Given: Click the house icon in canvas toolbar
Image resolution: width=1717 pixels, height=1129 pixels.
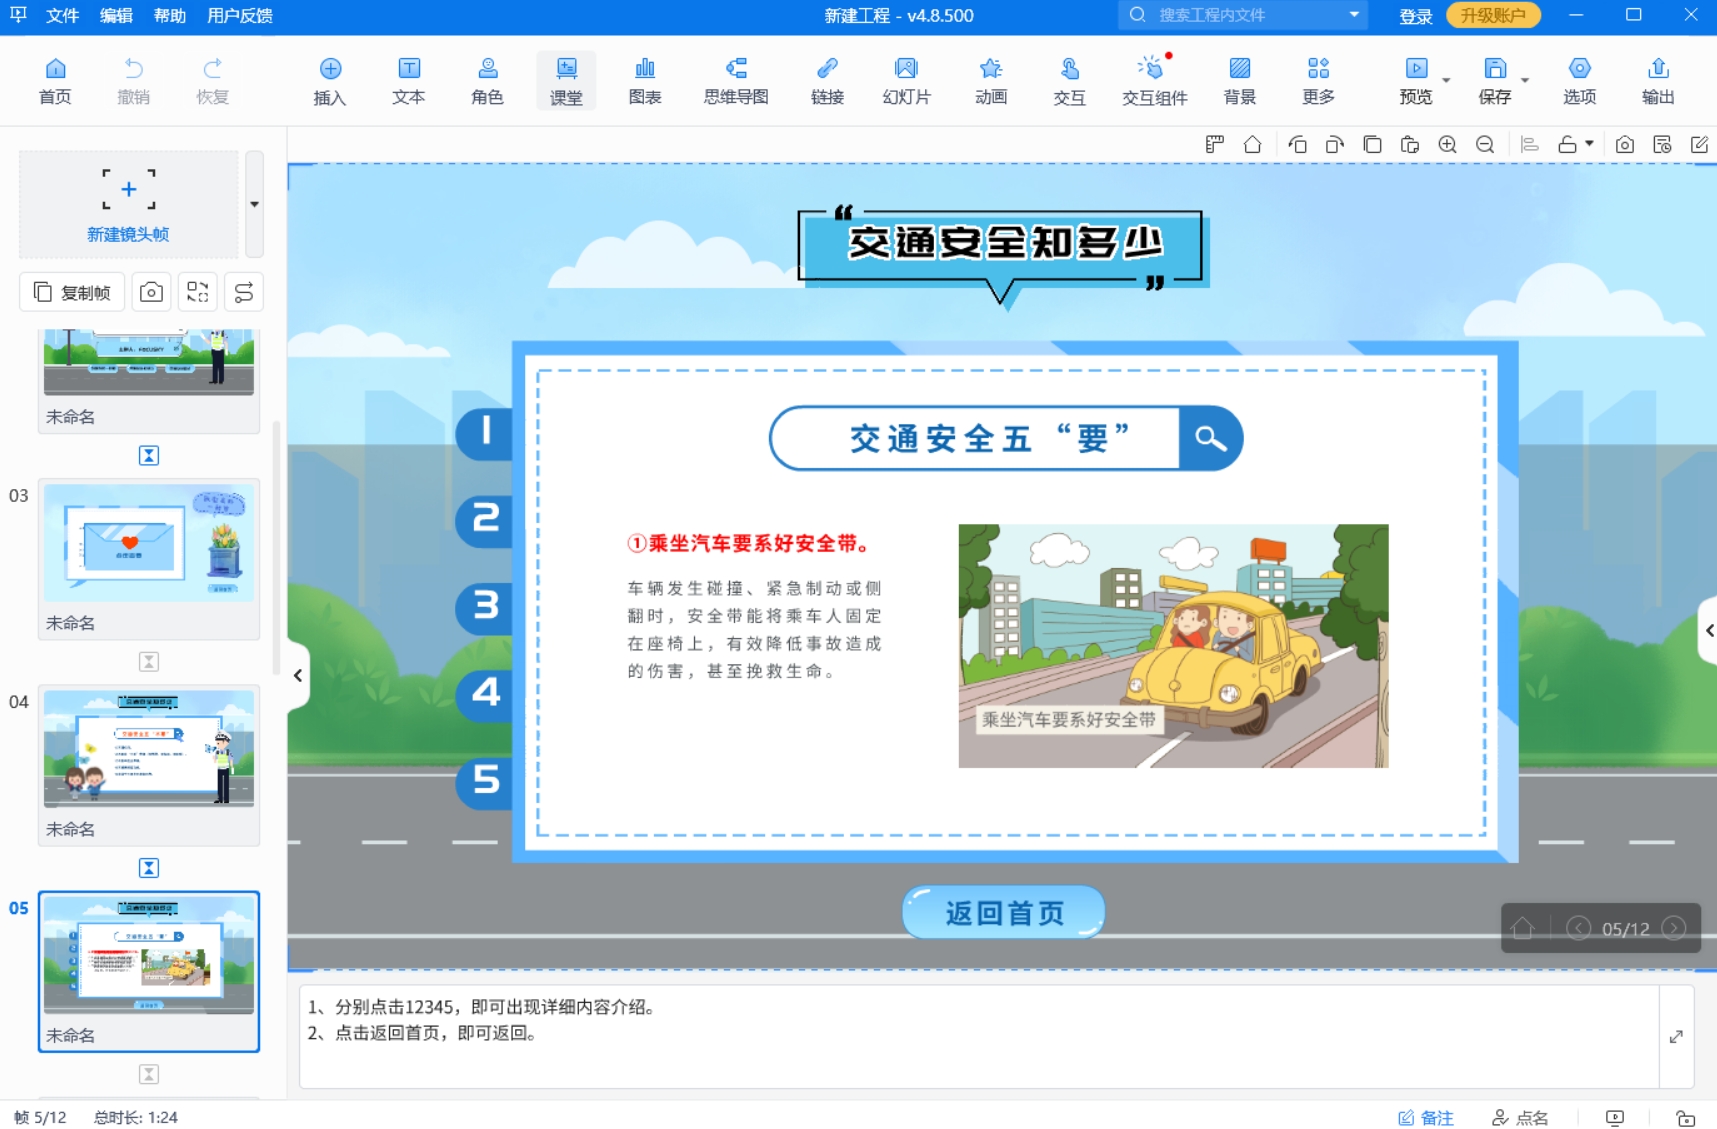Looking at the screenshot, I should point(1252,144).
